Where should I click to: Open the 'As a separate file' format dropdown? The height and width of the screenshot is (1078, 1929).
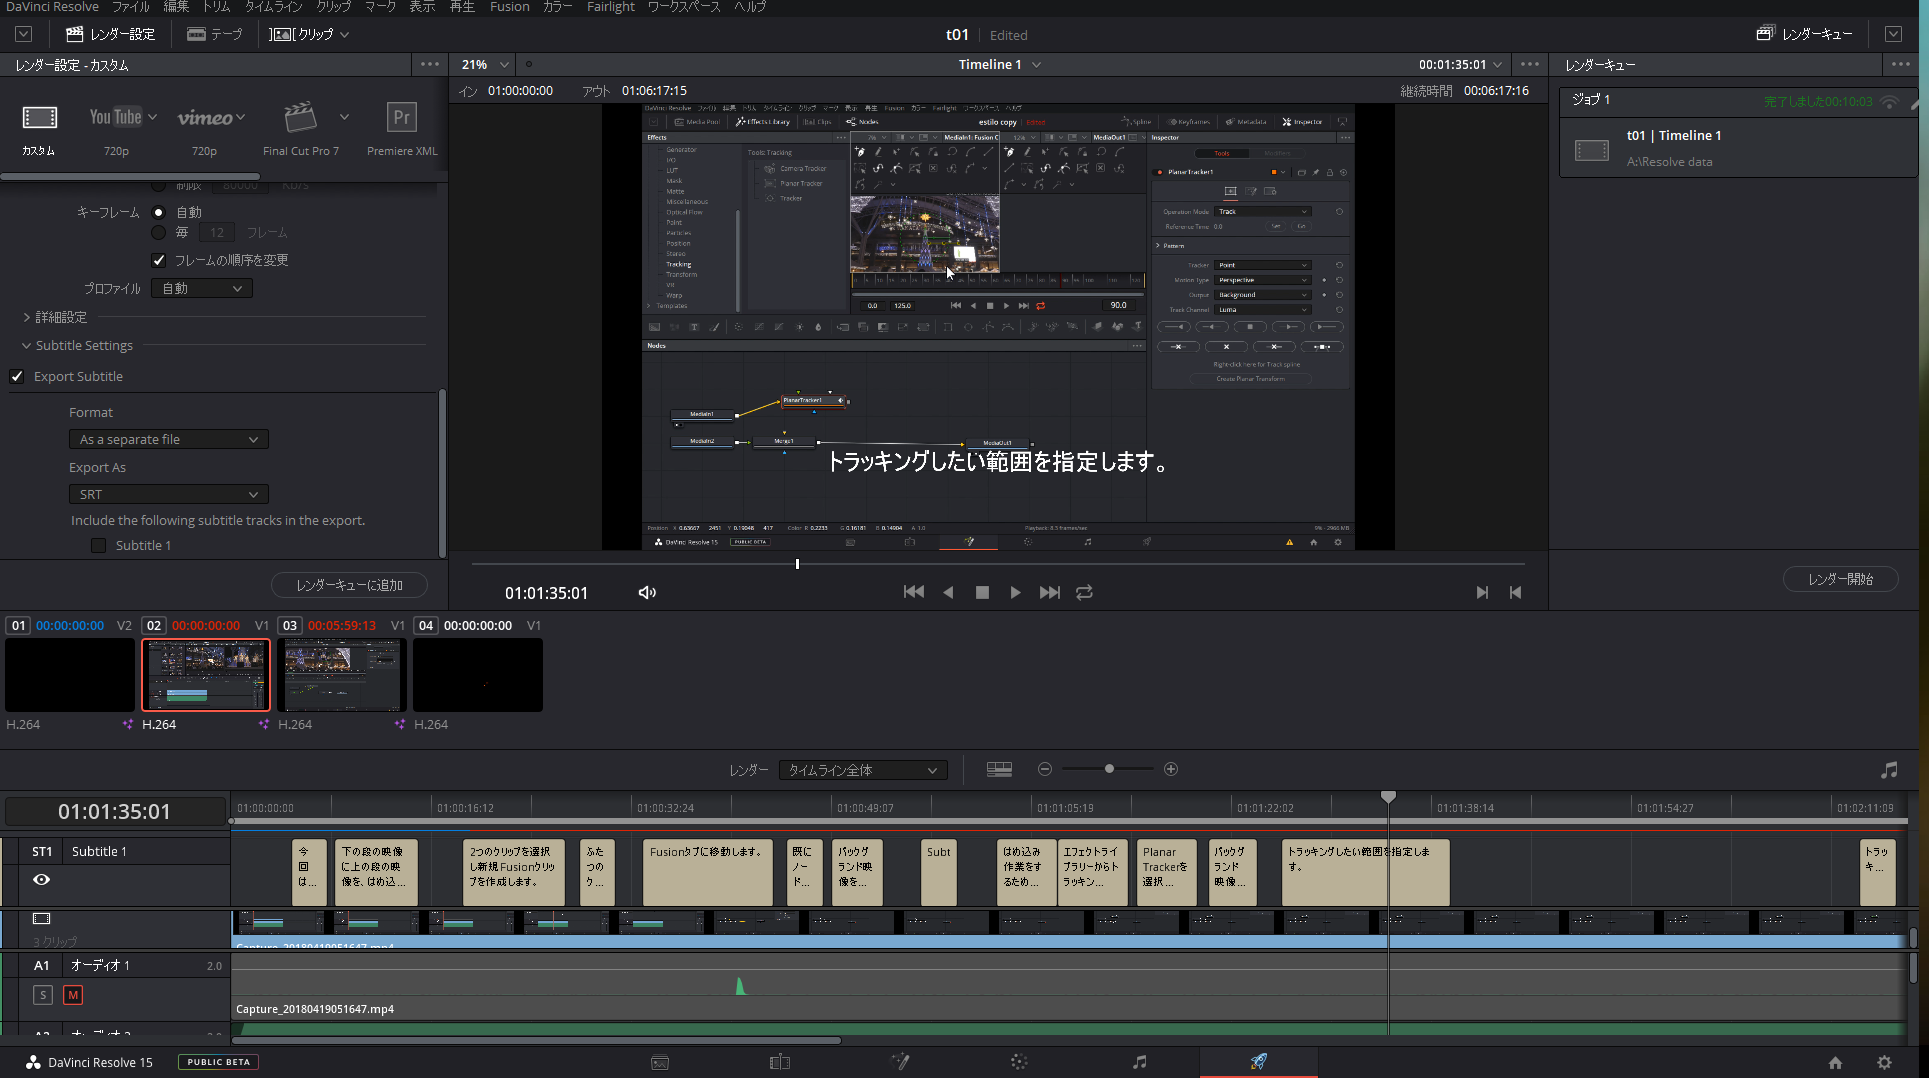click(x=168, y=440)
